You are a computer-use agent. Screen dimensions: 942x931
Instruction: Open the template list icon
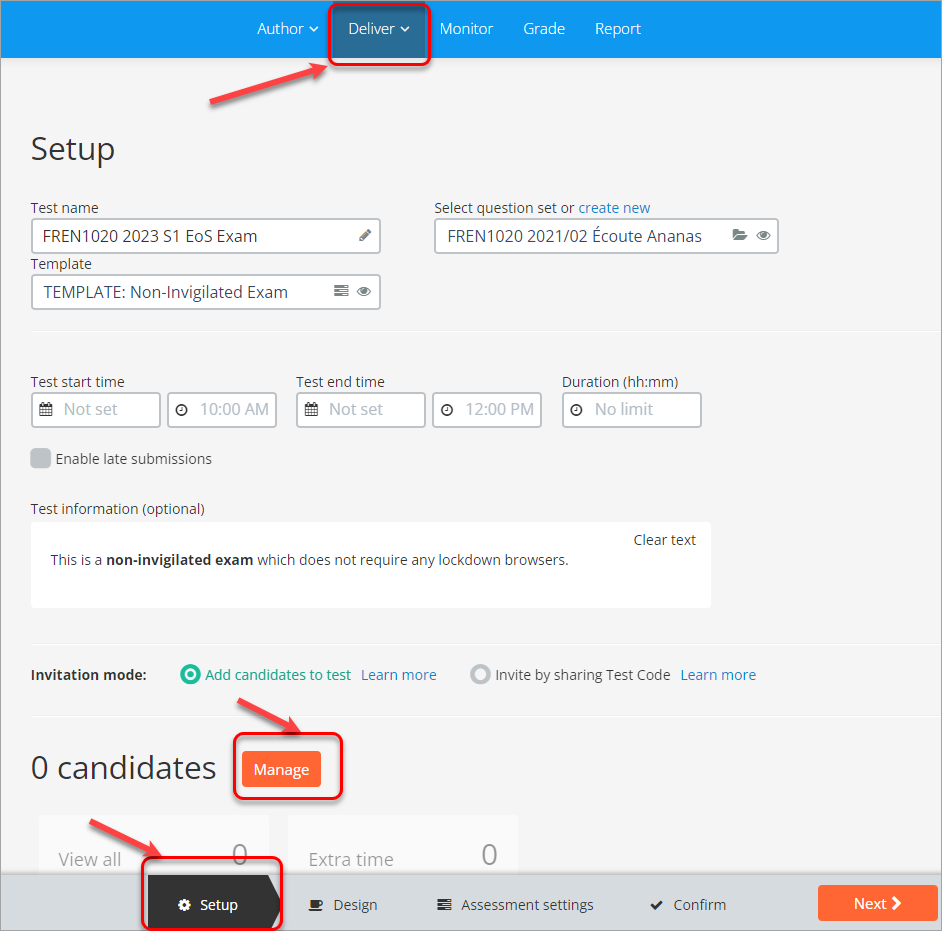pos(339,291)
